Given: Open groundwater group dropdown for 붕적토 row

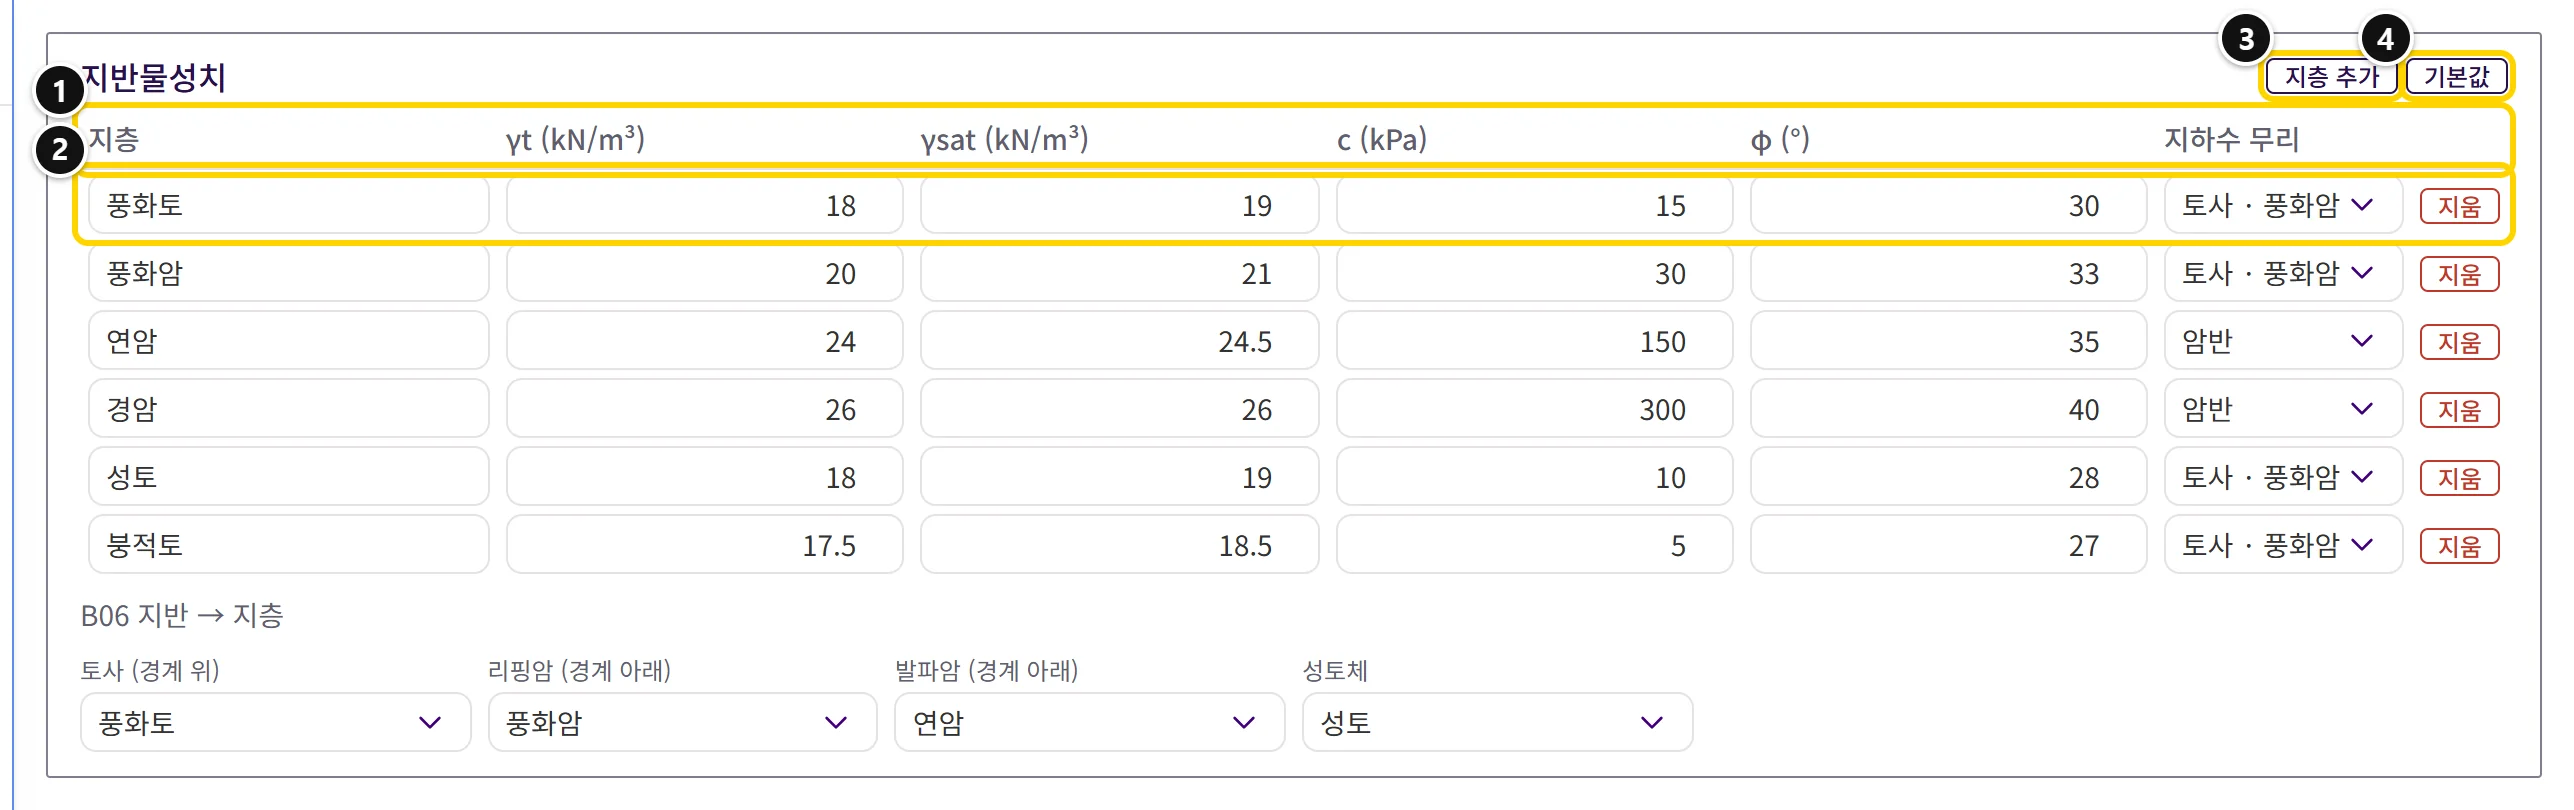Looking at the screenshot, I should pyautogui.click(x=2283, y=546).
